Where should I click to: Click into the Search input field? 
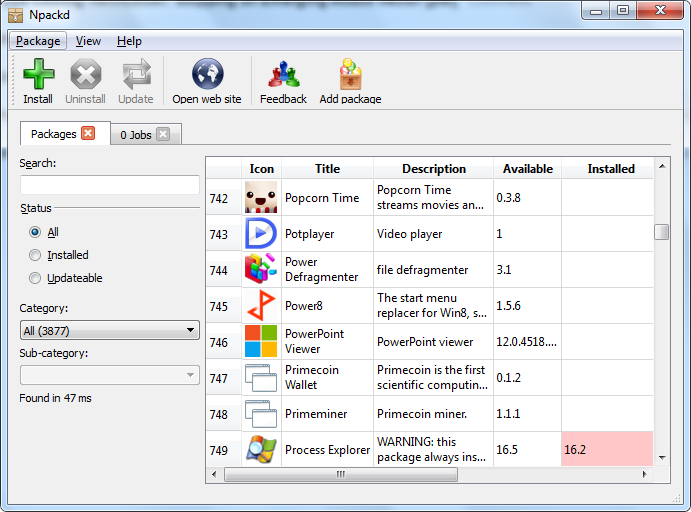110,185
